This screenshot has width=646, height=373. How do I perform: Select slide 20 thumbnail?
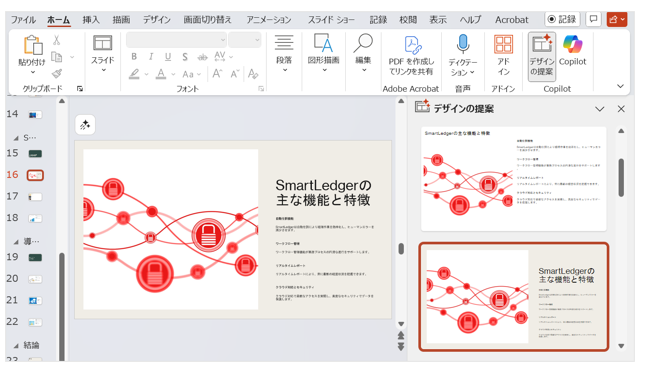35,279
